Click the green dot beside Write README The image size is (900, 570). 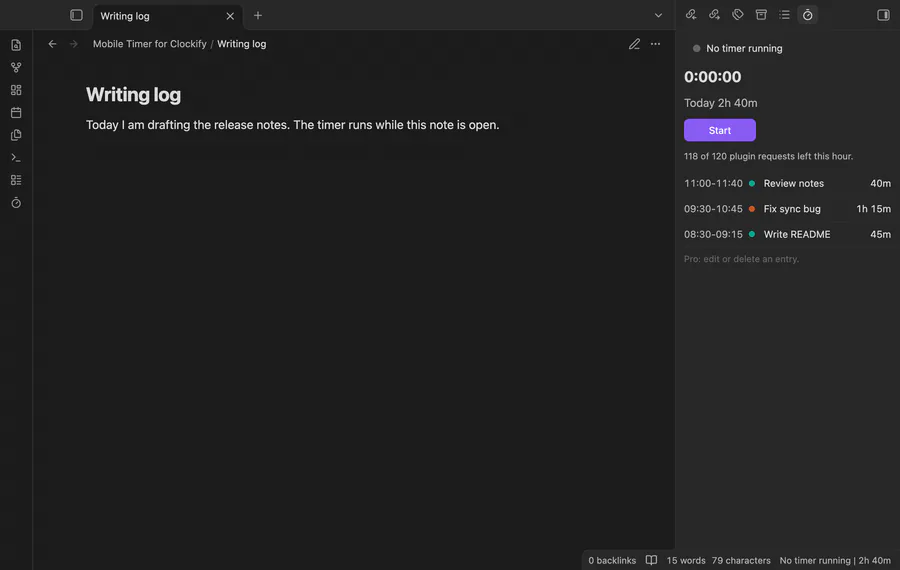[752, 234]
